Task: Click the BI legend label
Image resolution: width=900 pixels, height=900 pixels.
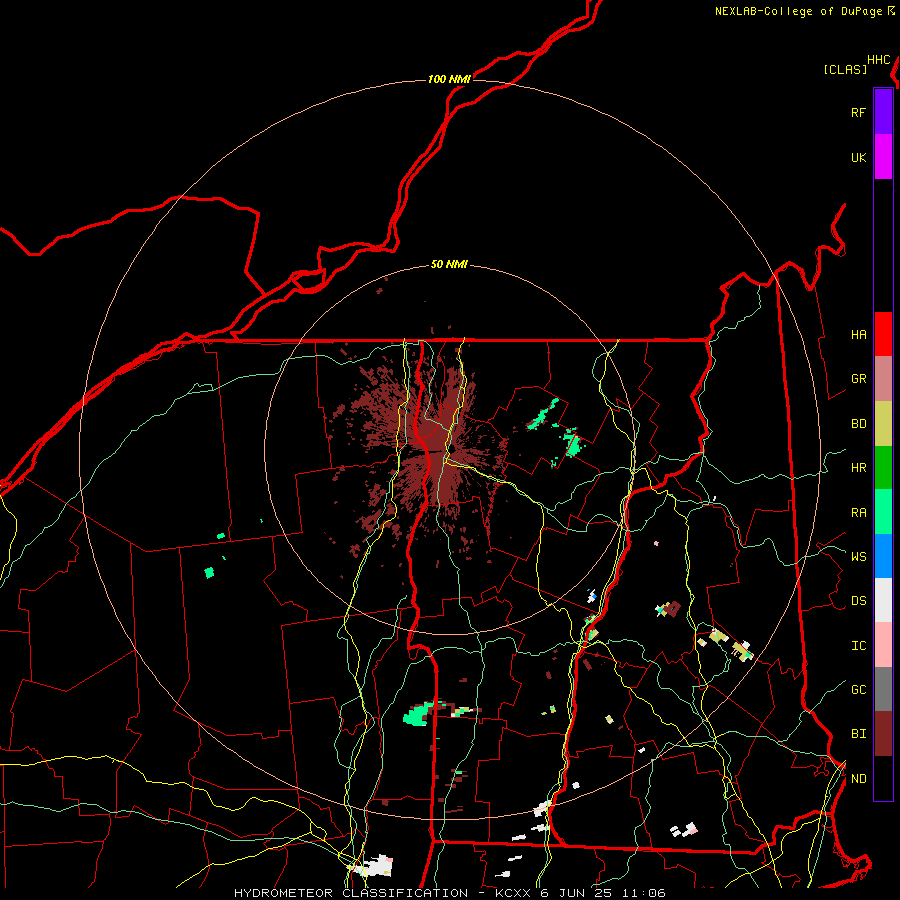Action: (x=858, y=734)
